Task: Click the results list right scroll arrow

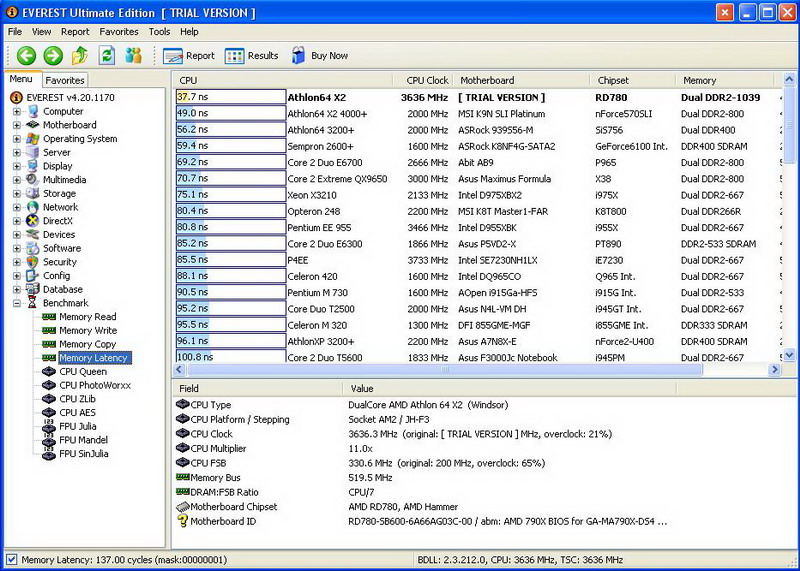Action: tap(775, 369)
